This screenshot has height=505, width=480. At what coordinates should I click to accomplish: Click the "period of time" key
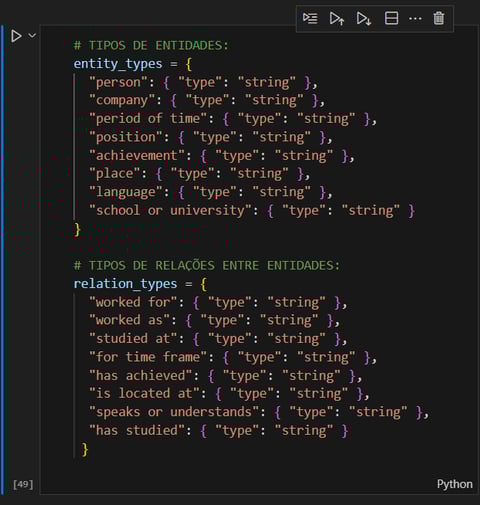point(148,119)
